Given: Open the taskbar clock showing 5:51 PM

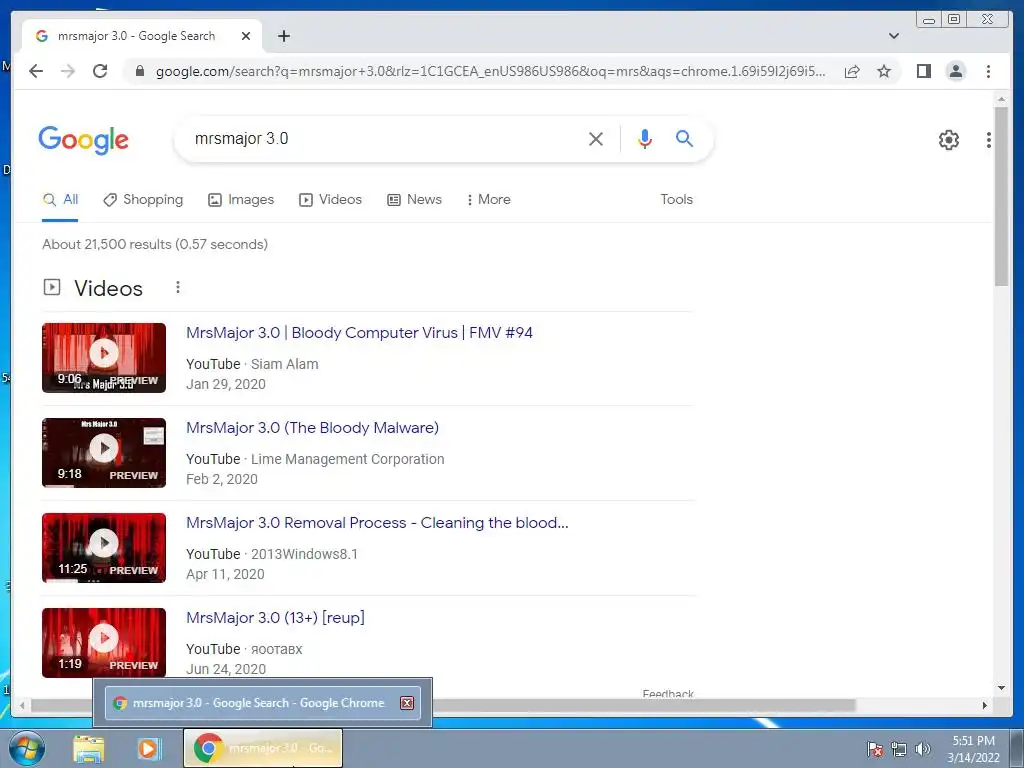Looking at the screenshot, I should (x=974, y=749).
